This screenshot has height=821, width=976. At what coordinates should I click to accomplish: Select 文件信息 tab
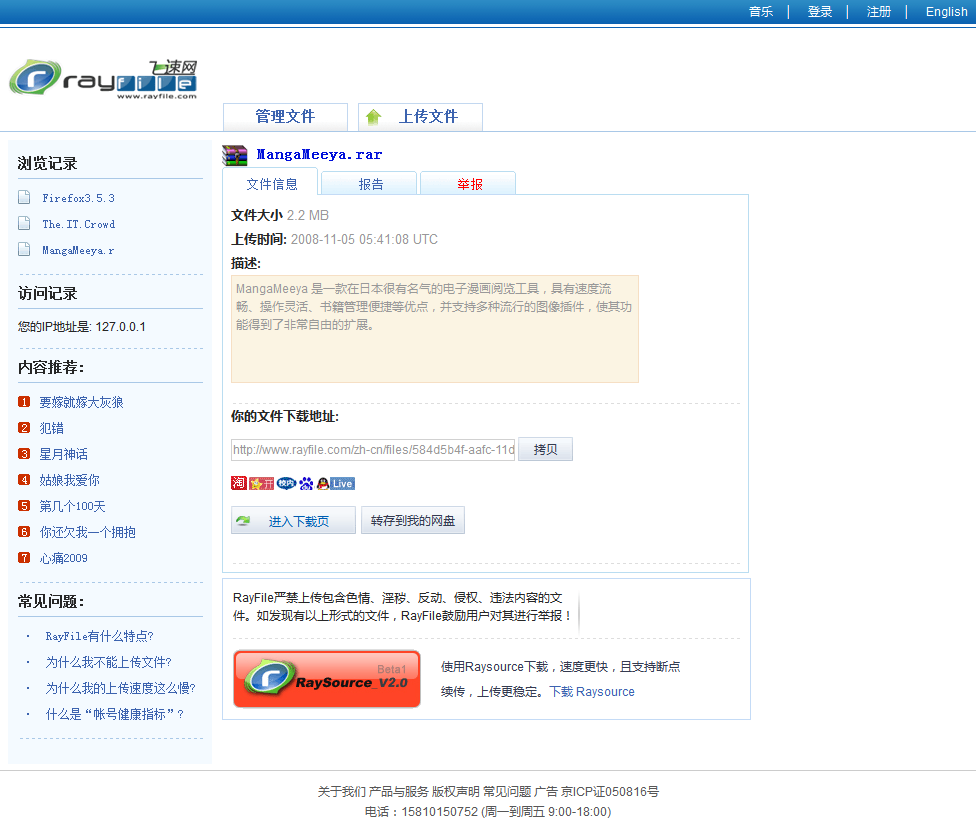(271, 184)
